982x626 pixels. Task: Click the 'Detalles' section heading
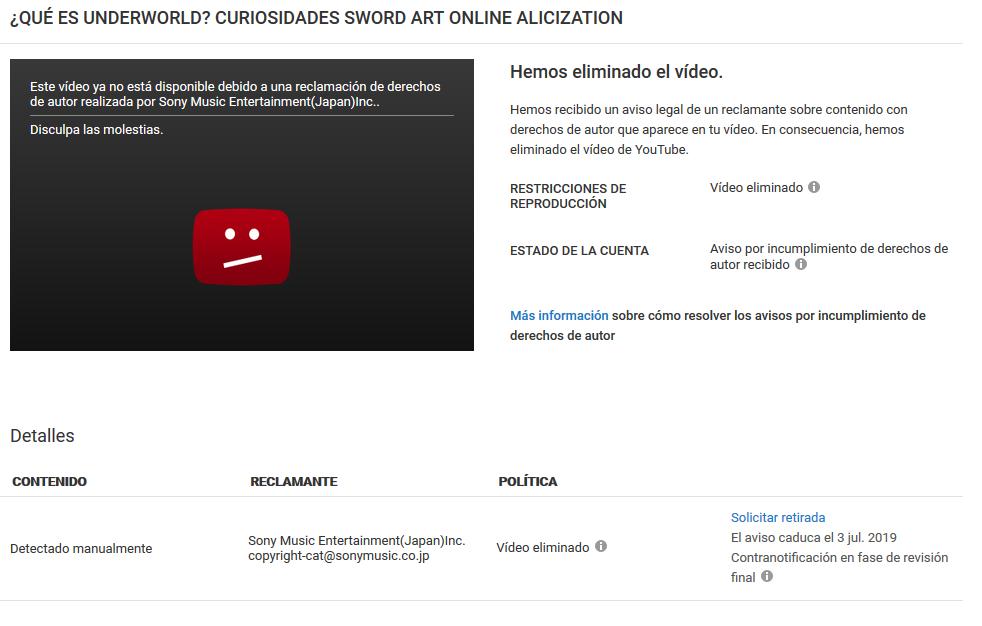pos(42,436)
